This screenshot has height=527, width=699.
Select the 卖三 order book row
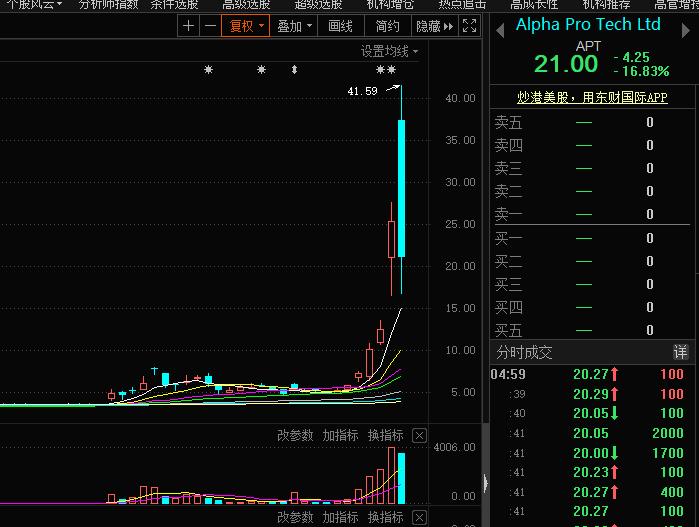pyautogui.click(x=592, y=168)
